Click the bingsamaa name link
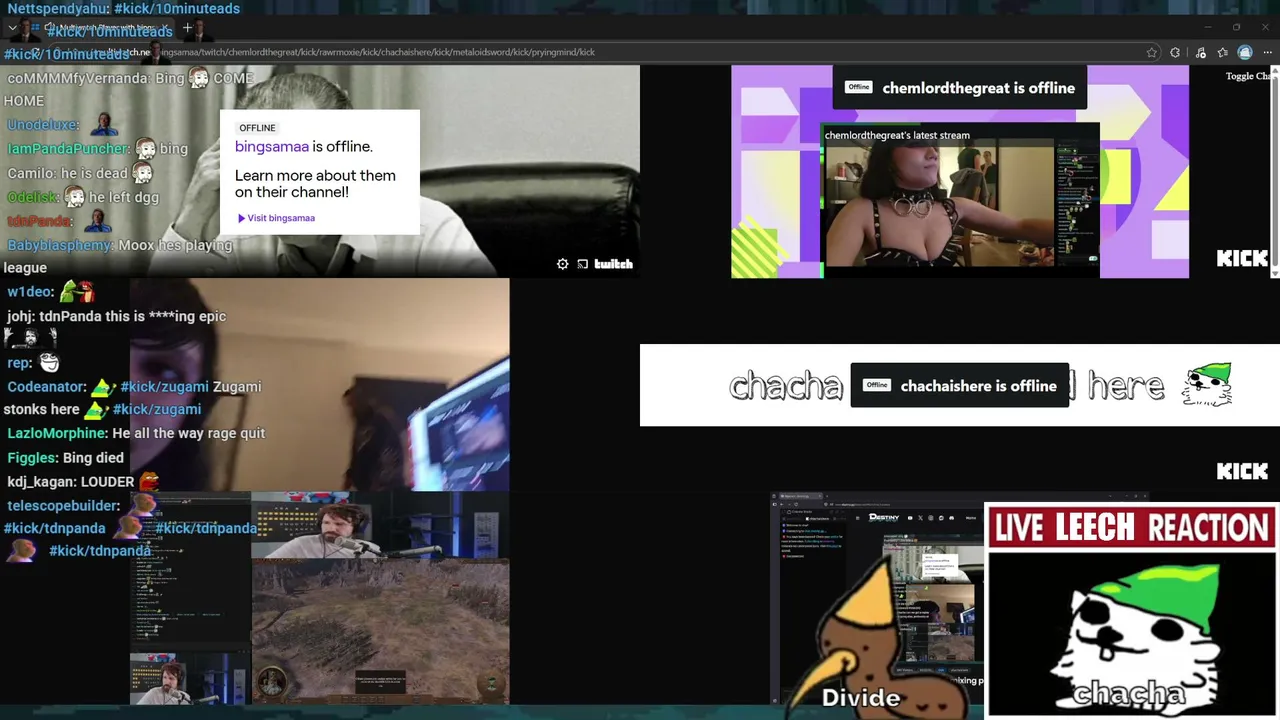The height and width of the screenshot is (720, 1280). [272, 146]
